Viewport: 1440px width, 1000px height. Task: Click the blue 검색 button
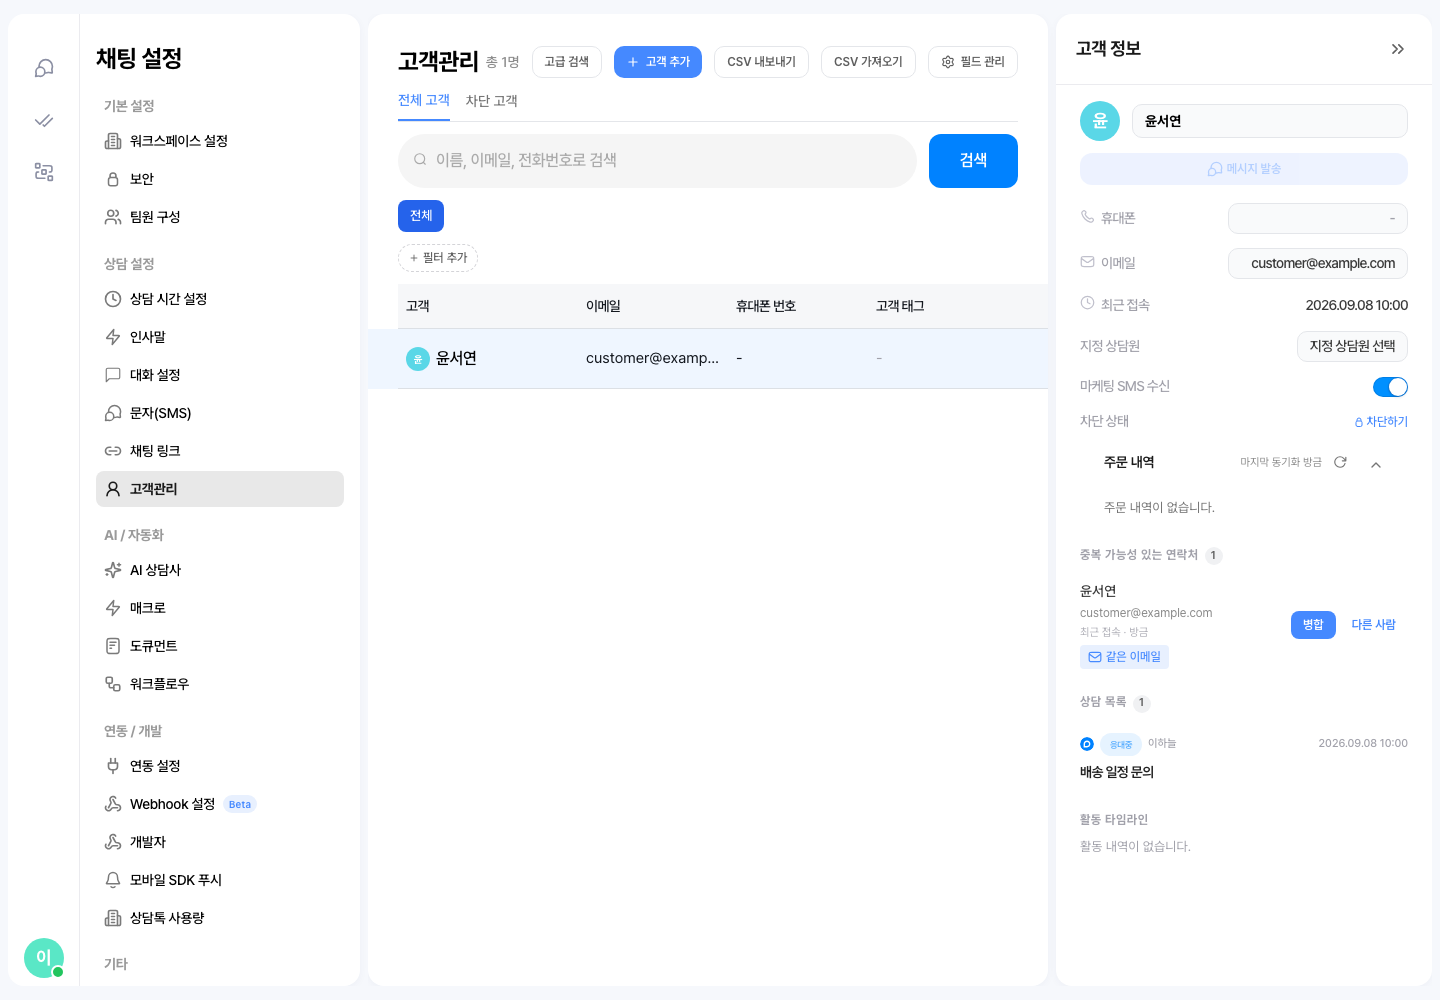click(973, 161)
